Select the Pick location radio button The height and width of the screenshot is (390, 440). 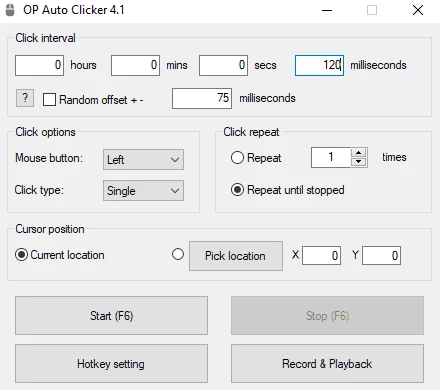[x=178, y=254]
